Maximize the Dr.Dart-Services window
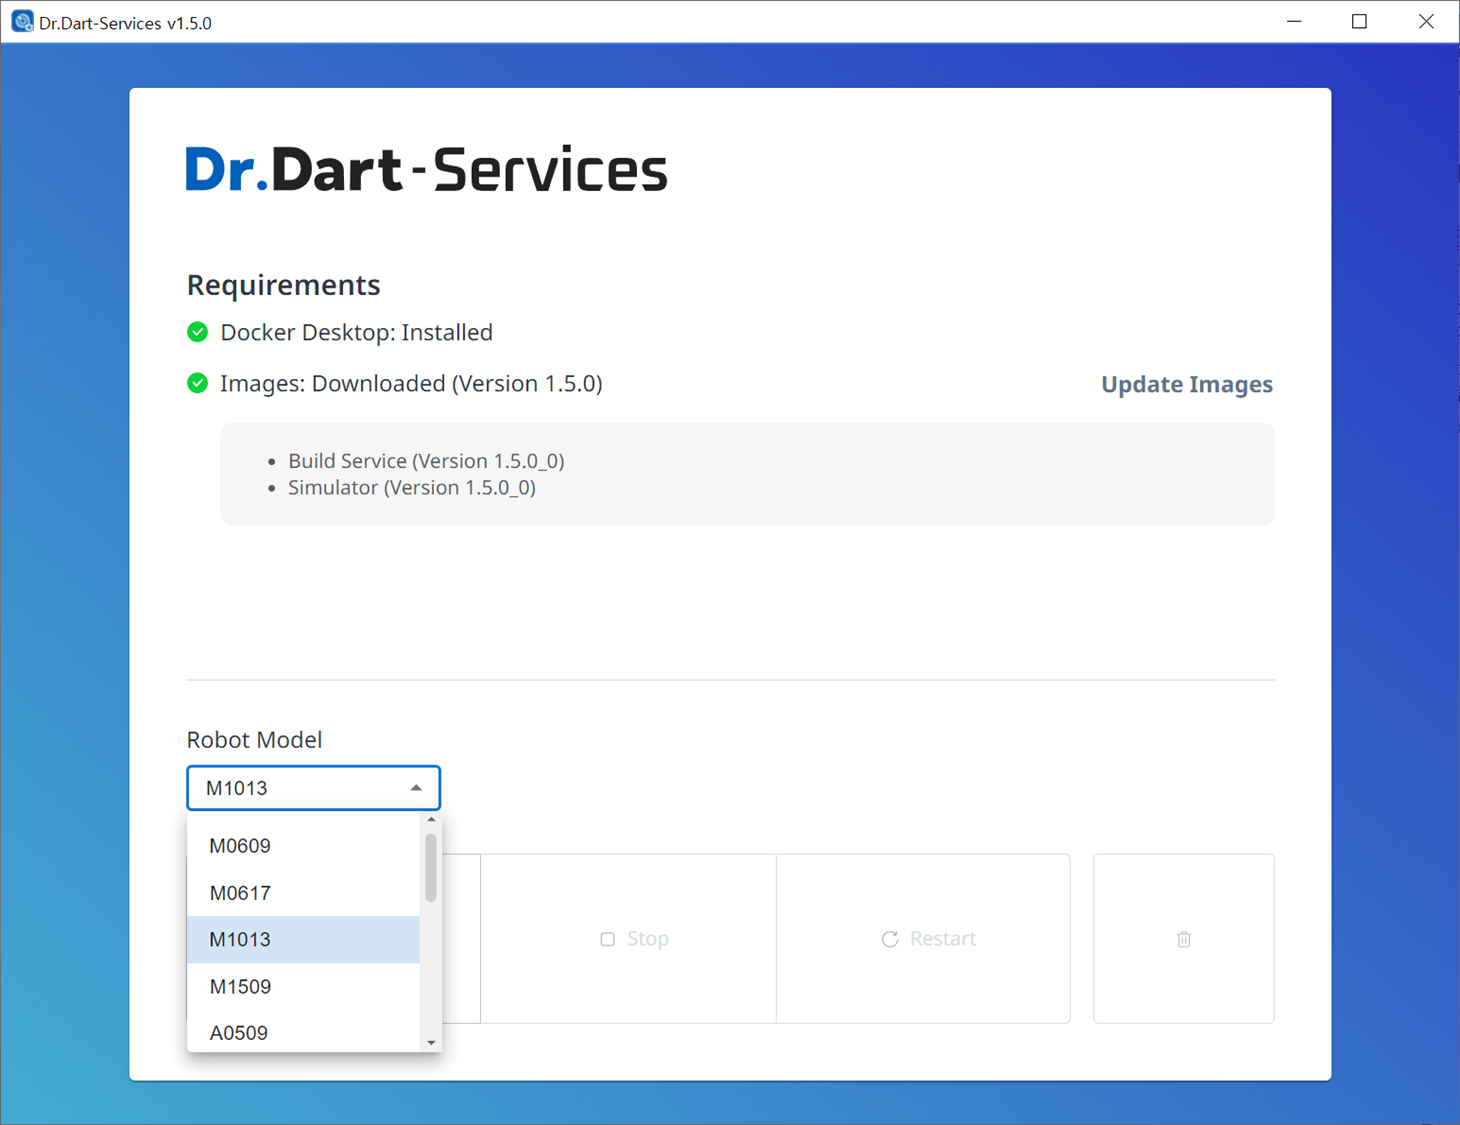This screenshot has height=1125, width=1460. pos(1359,21)
